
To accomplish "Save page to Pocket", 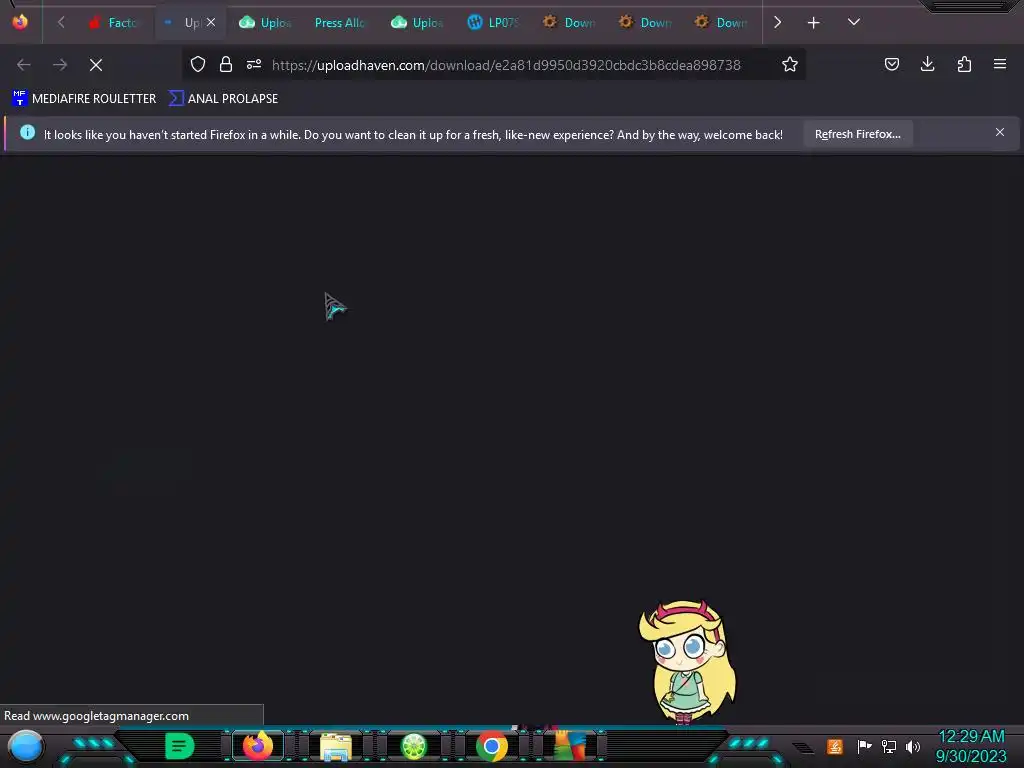I will tap(891, 64).
